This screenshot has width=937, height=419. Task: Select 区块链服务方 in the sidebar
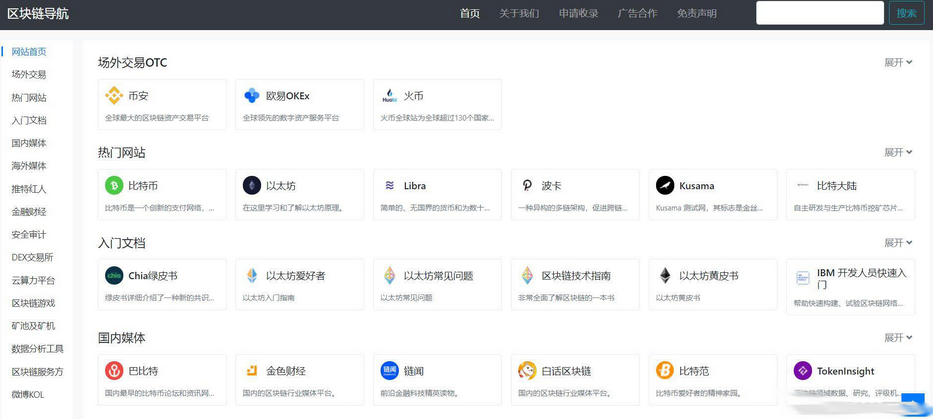[38, 371]
